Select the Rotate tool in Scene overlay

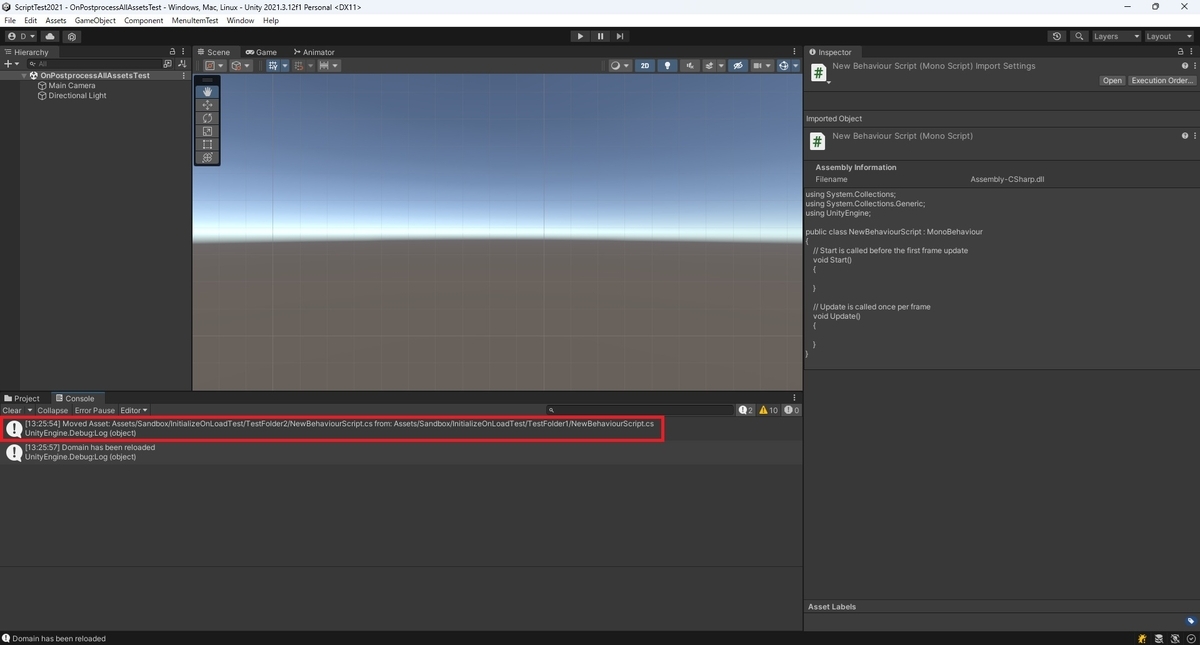207,118
